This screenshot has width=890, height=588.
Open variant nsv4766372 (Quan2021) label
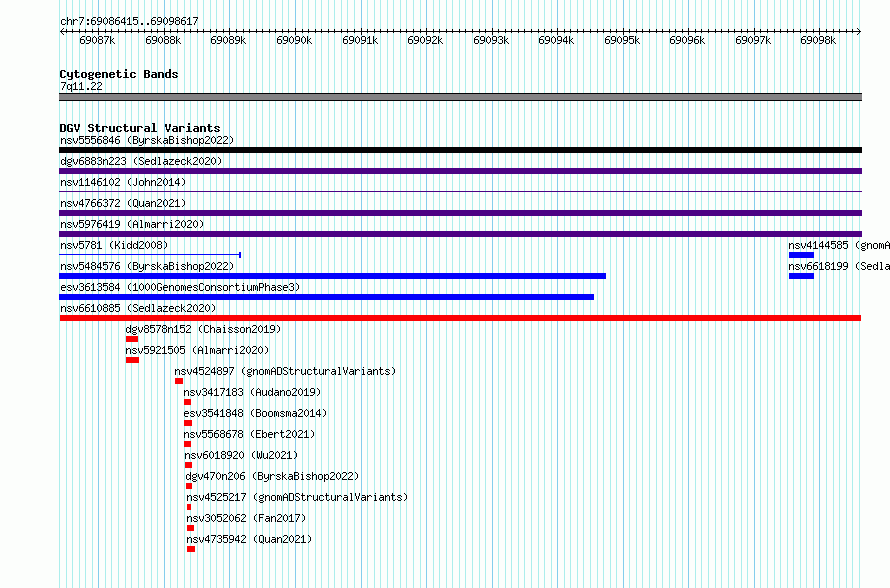click(x=123, y=203)
